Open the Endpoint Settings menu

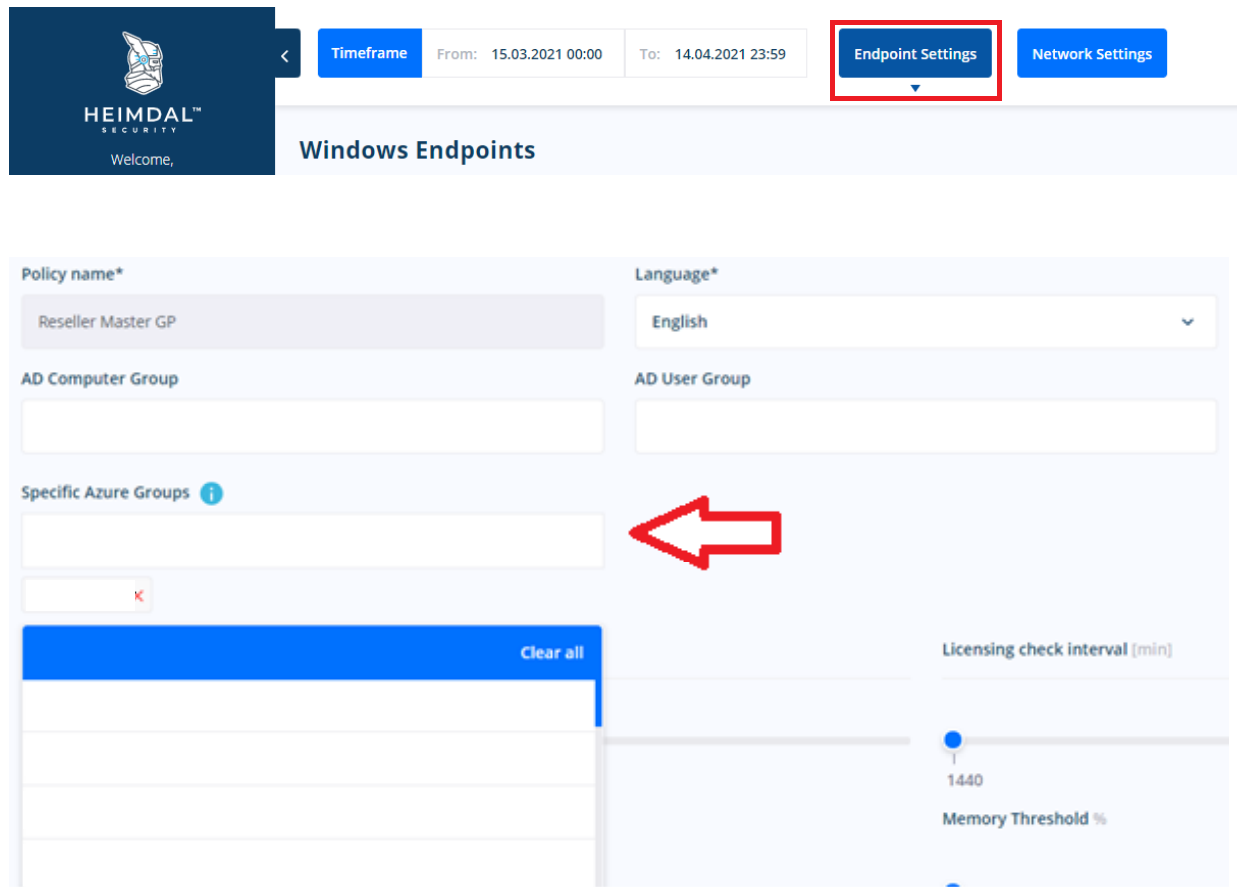pyautogui.click(x=915, y=54)
